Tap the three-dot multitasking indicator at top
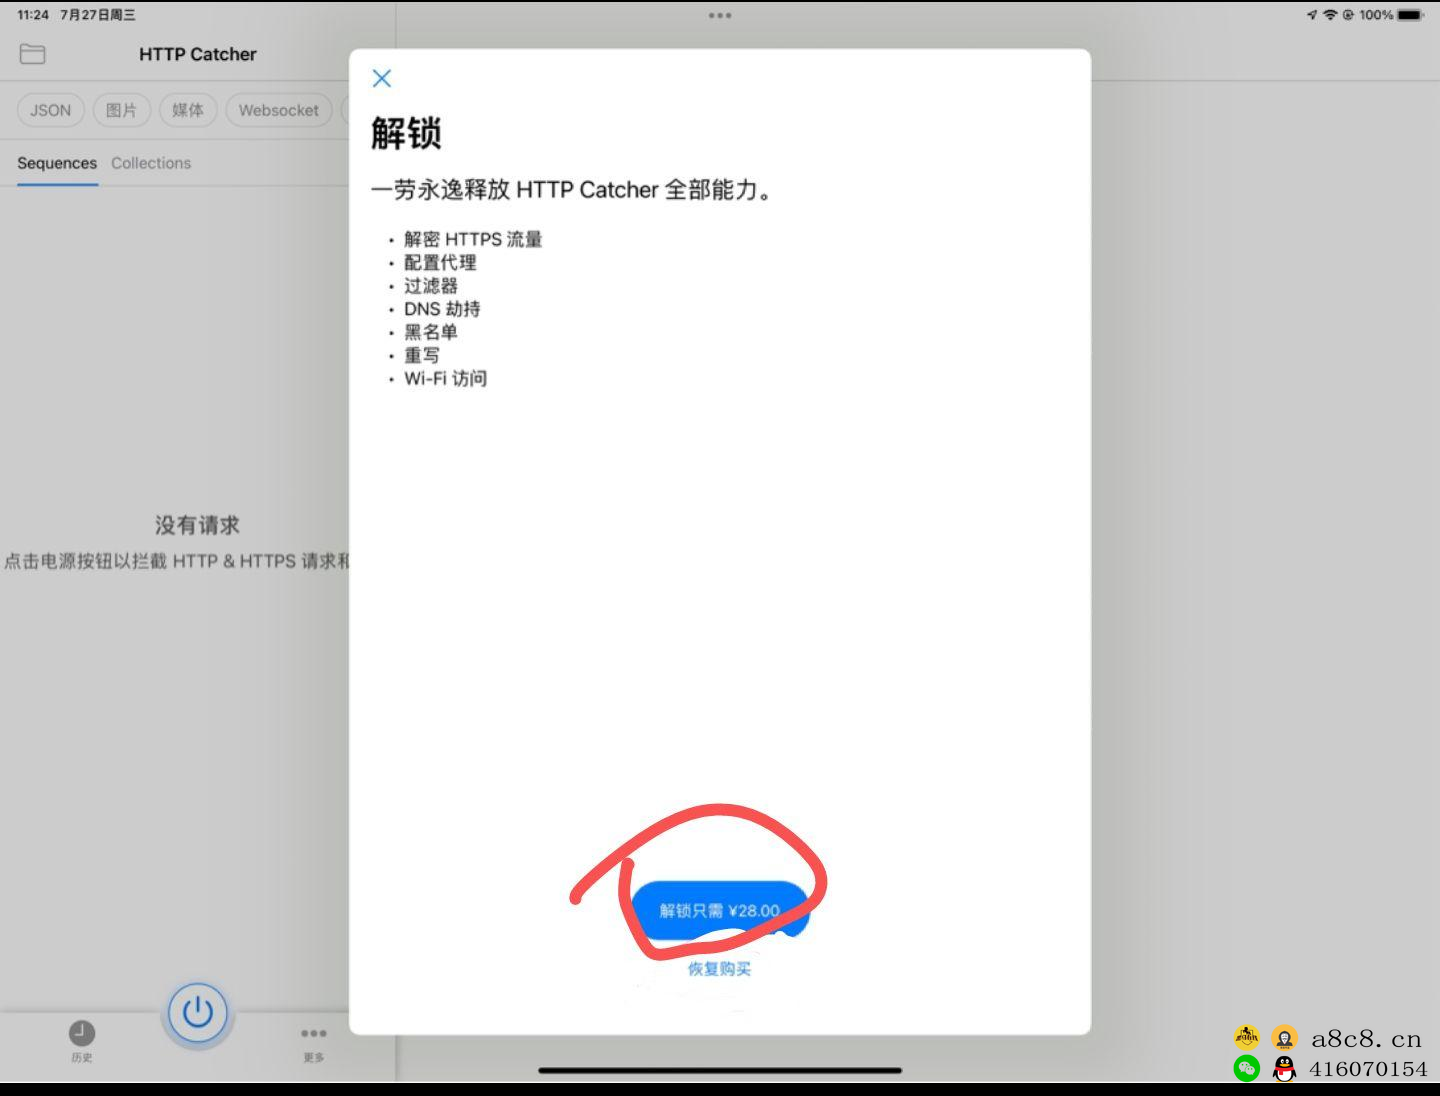Viewport: 1440px width, 1096px height. click(720, 15)
